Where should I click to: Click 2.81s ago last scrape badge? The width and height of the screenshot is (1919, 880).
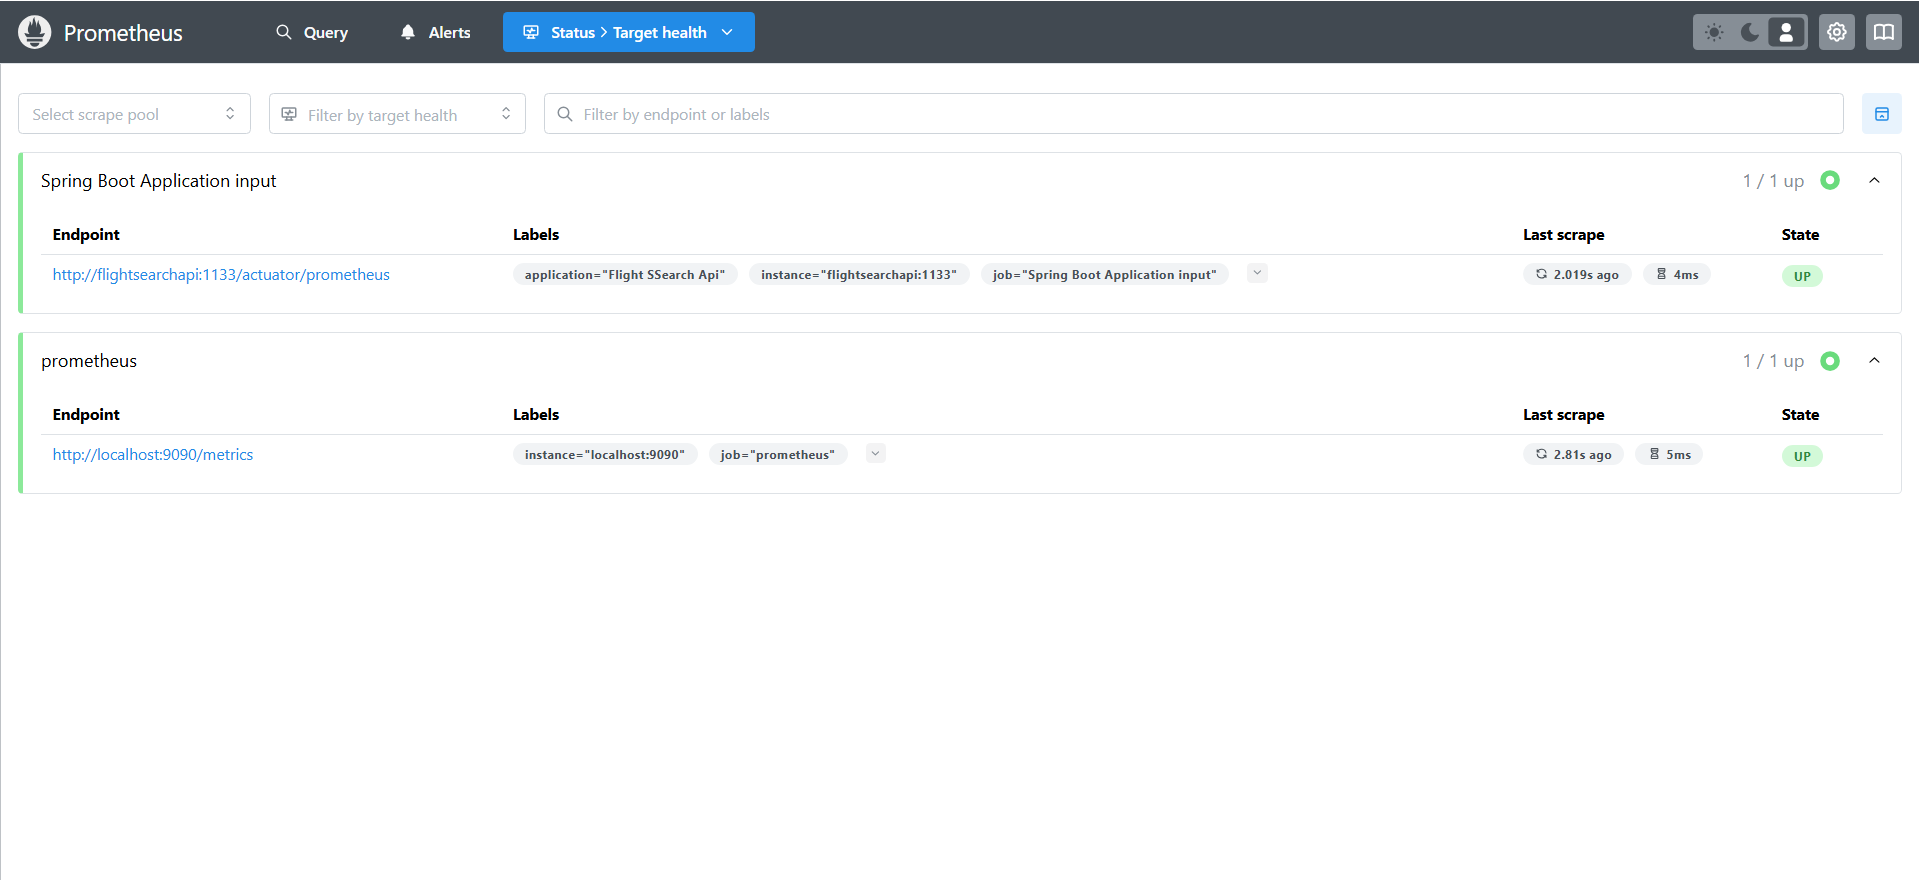(1574, 455)
